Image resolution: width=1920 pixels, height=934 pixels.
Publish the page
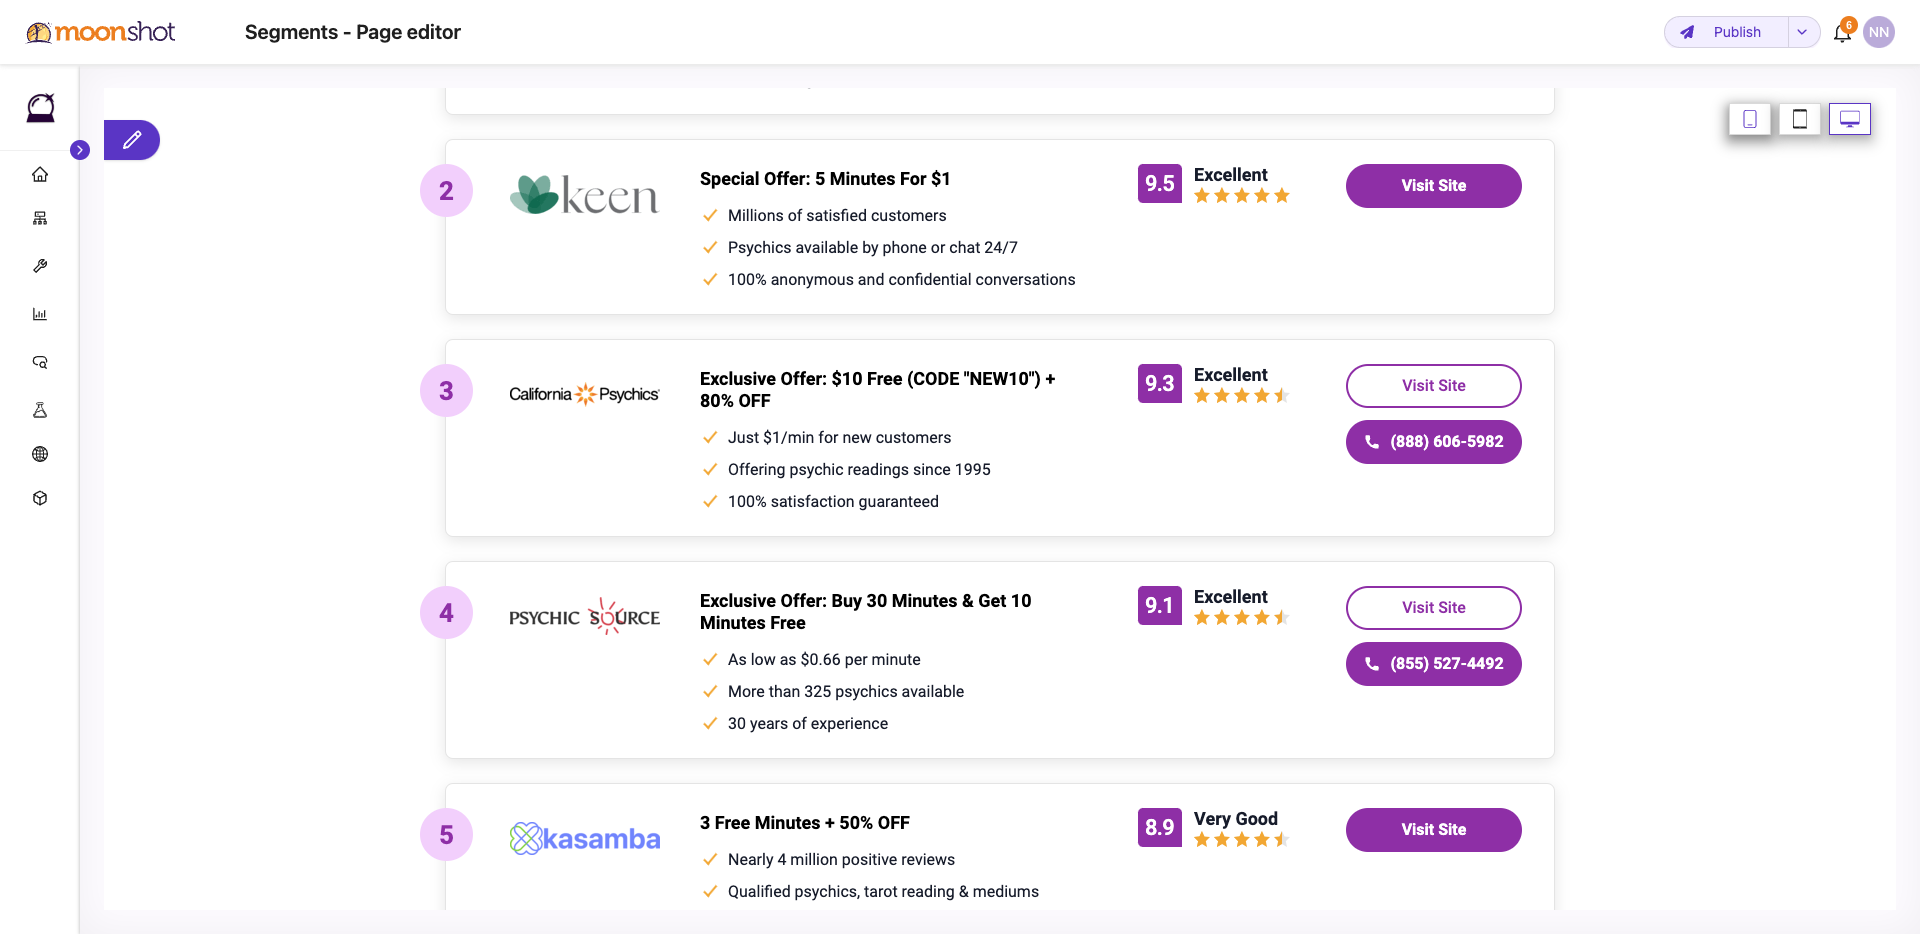click(1726, 32)
